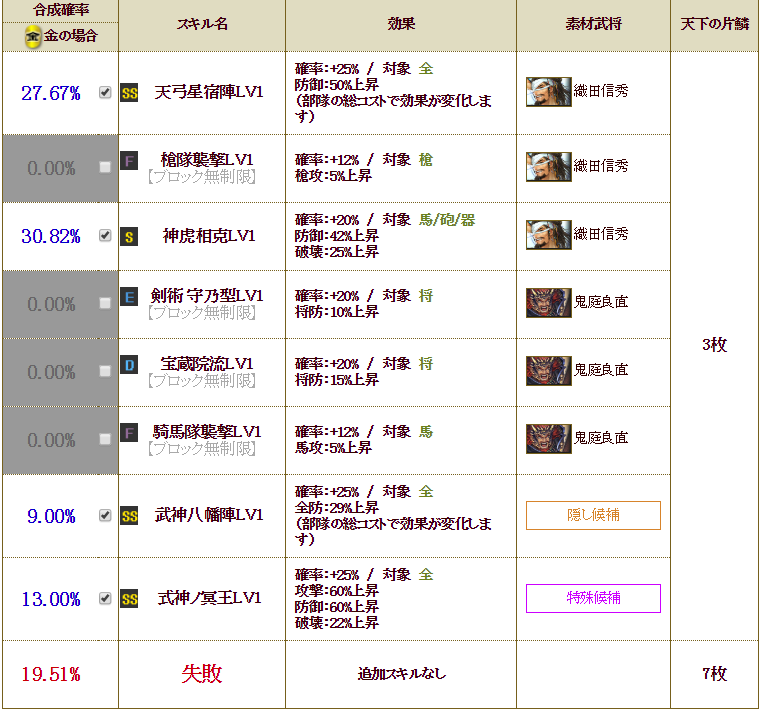Select skill name 天弓星宿陣LV1
763x709 pixels.
[209, 92]
